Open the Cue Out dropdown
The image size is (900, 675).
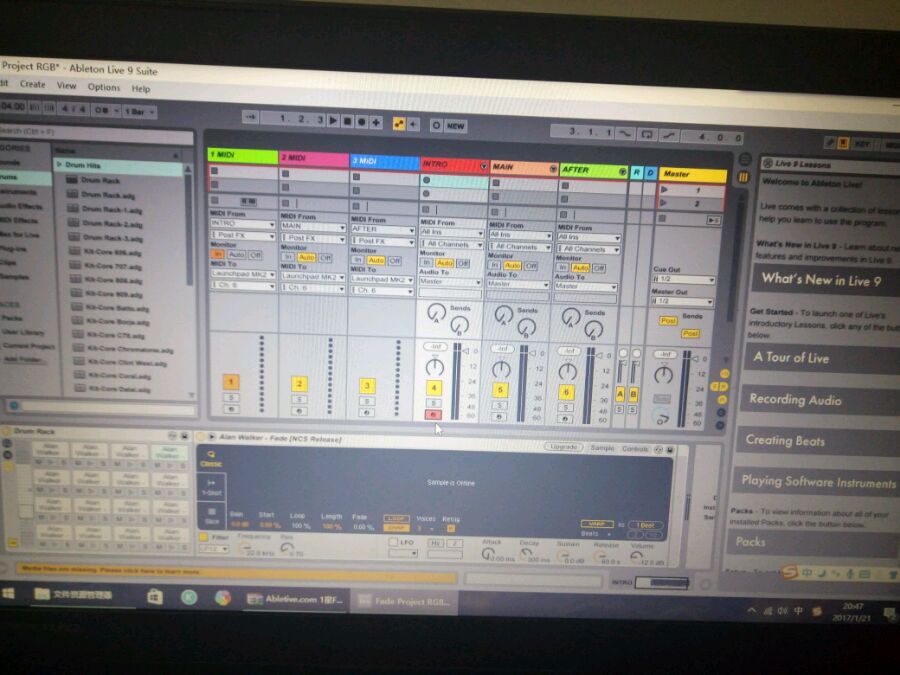(684, 280)
